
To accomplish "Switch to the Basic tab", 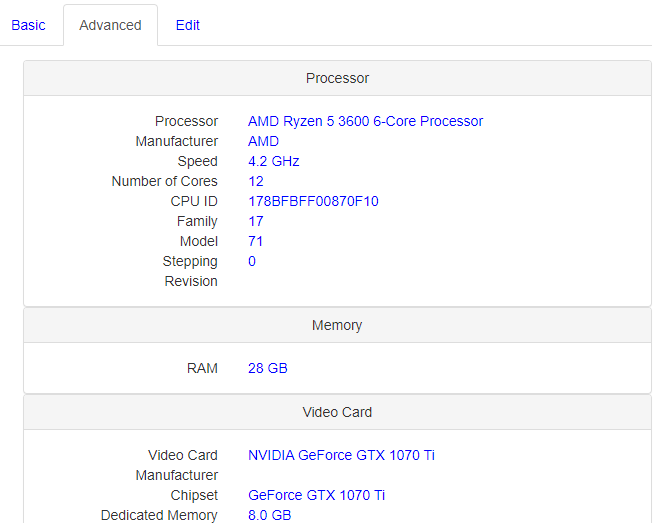I will point(28,25).
